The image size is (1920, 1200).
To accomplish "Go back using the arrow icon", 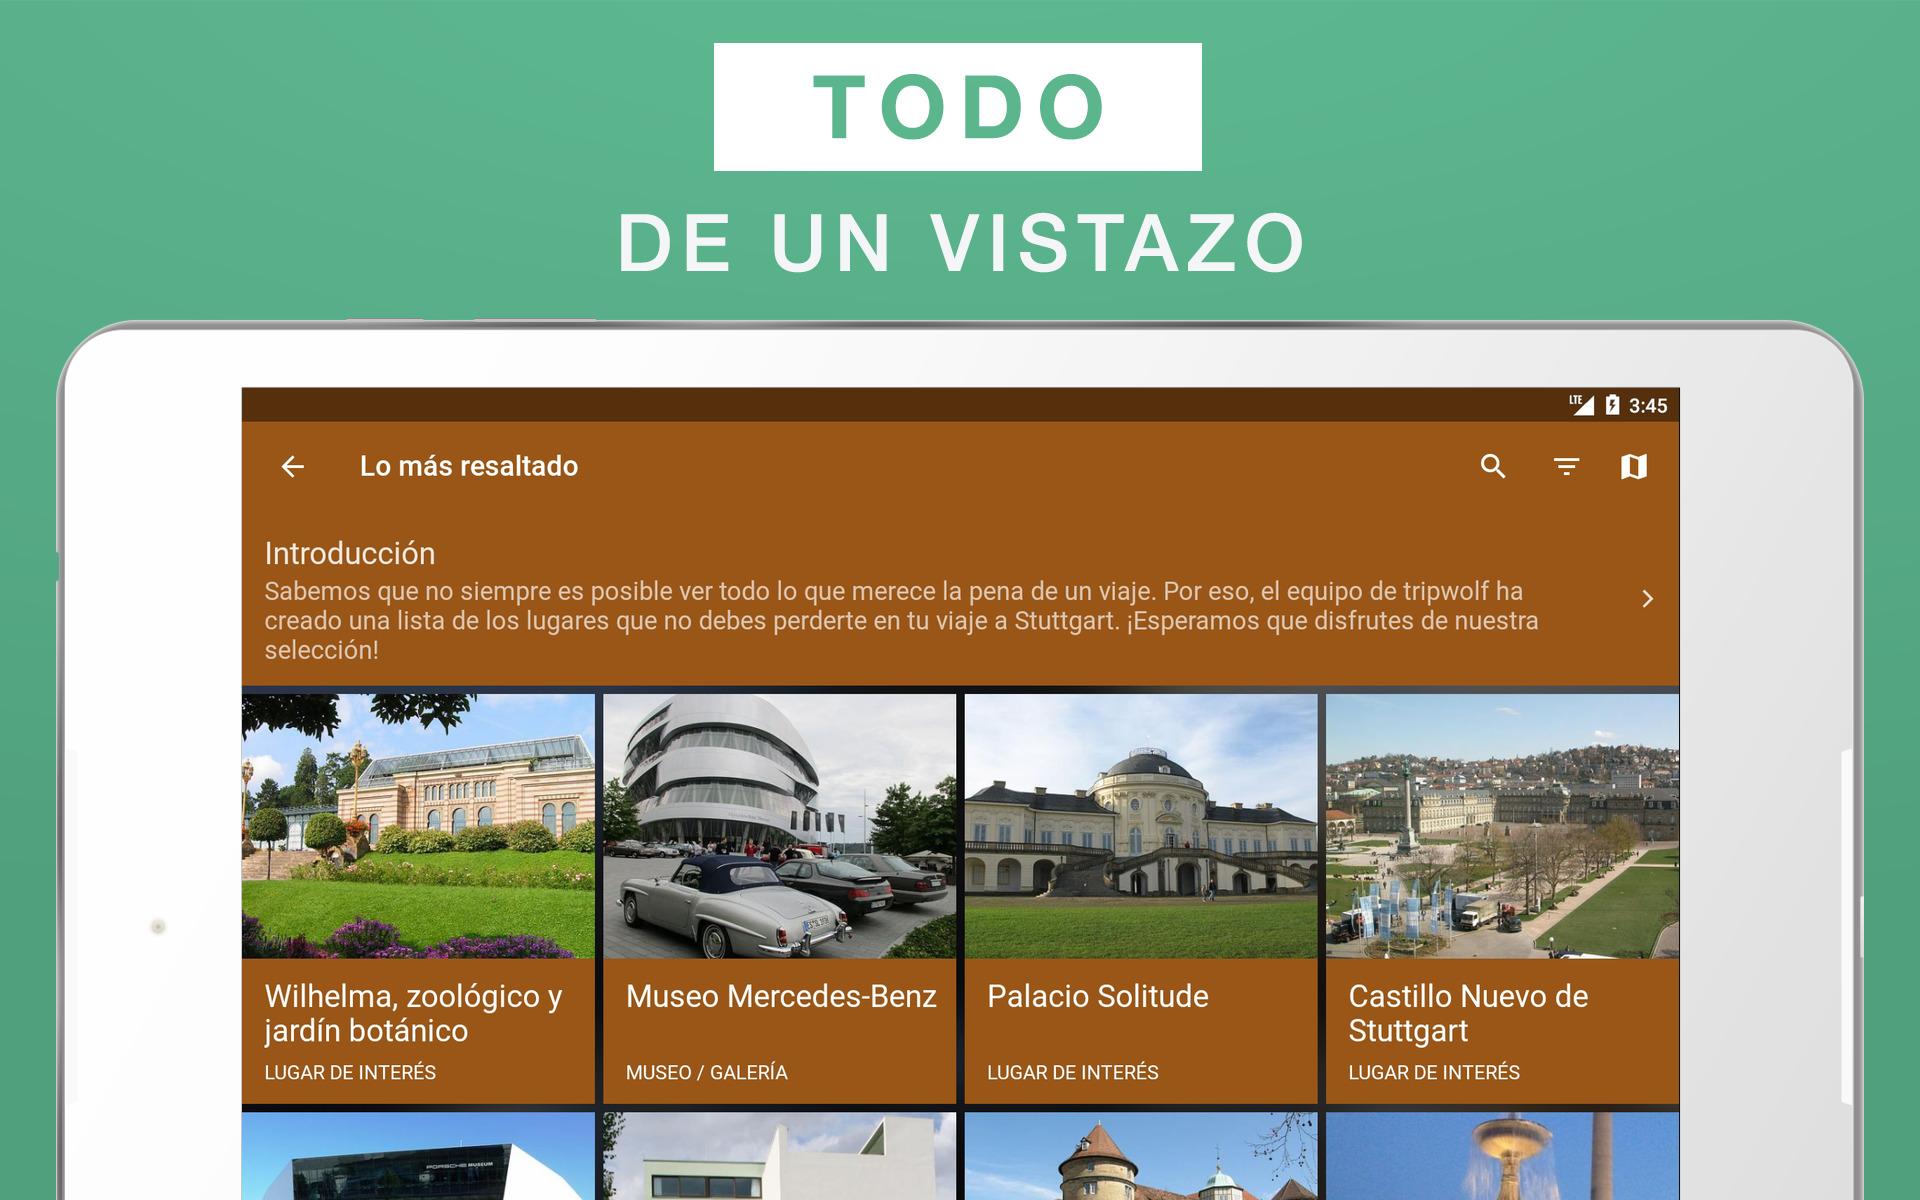I will 292,466.
